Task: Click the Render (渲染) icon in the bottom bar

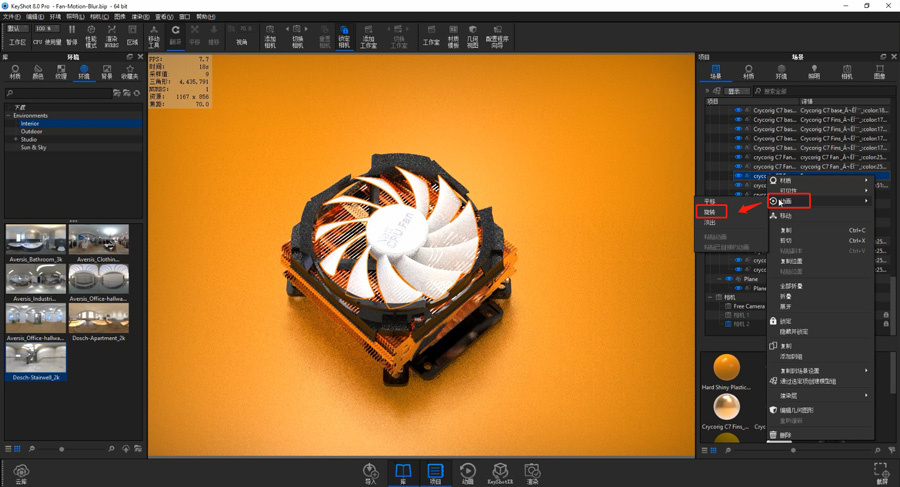Action: point(533,473)
